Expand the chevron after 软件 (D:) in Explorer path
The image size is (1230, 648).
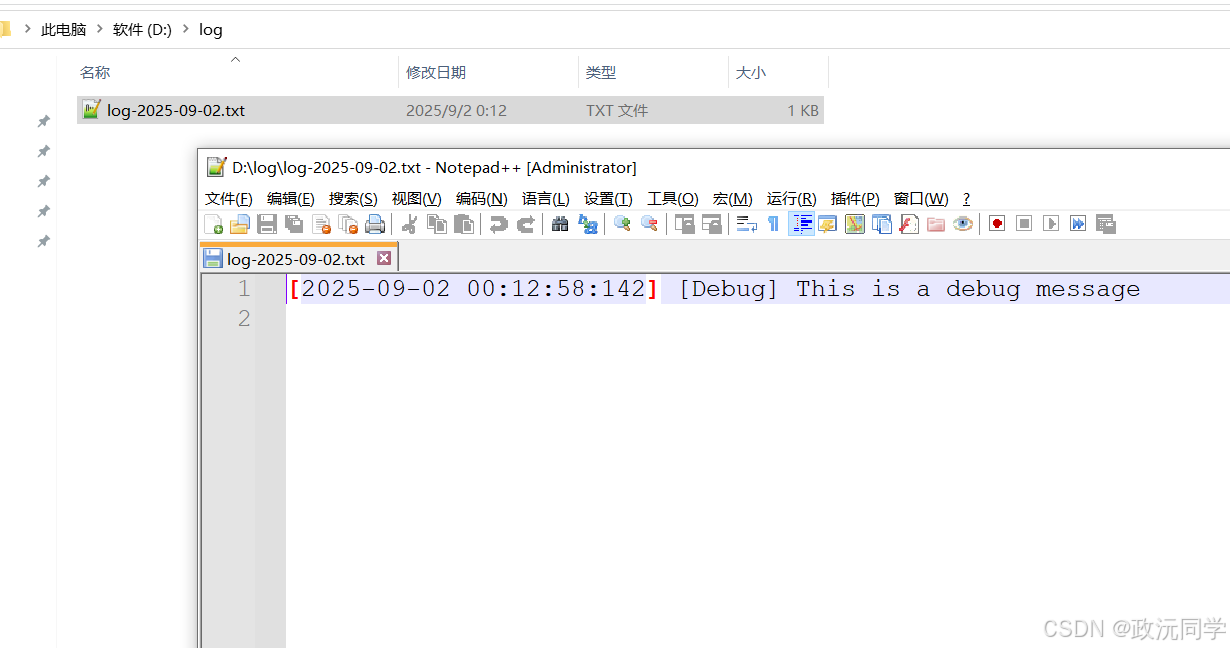click(186, 29)
